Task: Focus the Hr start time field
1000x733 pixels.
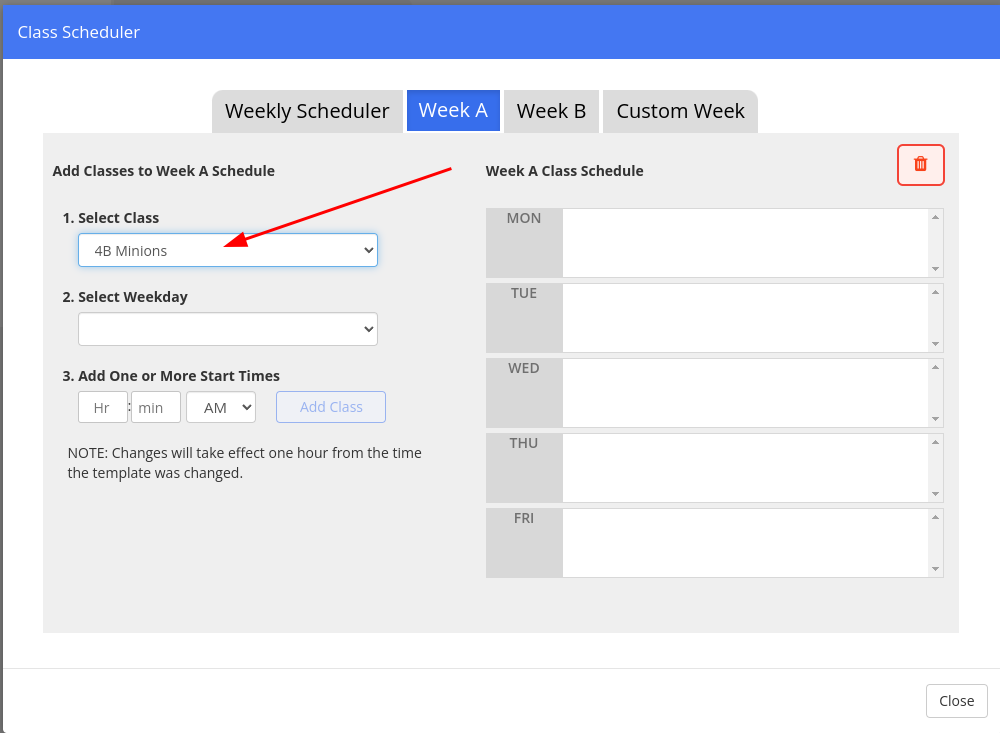Action: (x=103, y=407)
